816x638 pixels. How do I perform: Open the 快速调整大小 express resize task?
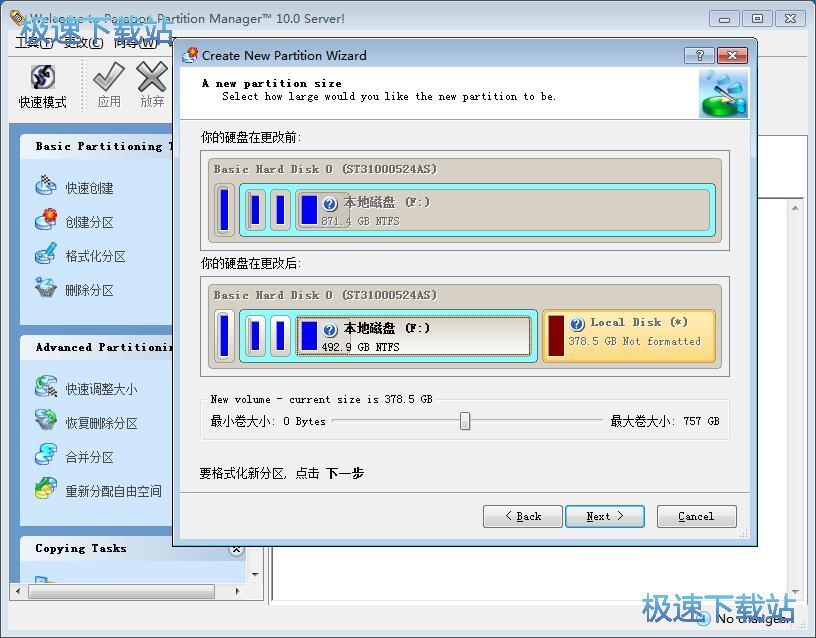pos(86,388)
